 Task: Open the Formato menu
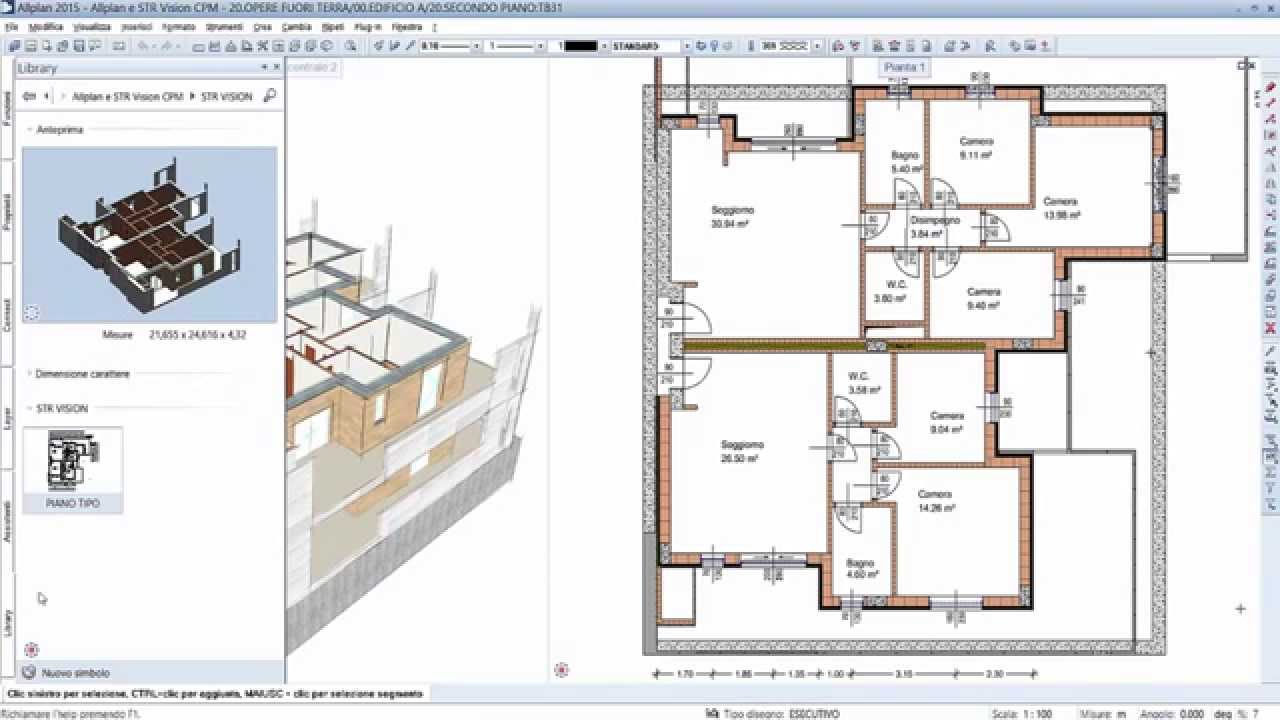[x=179, y=27]
